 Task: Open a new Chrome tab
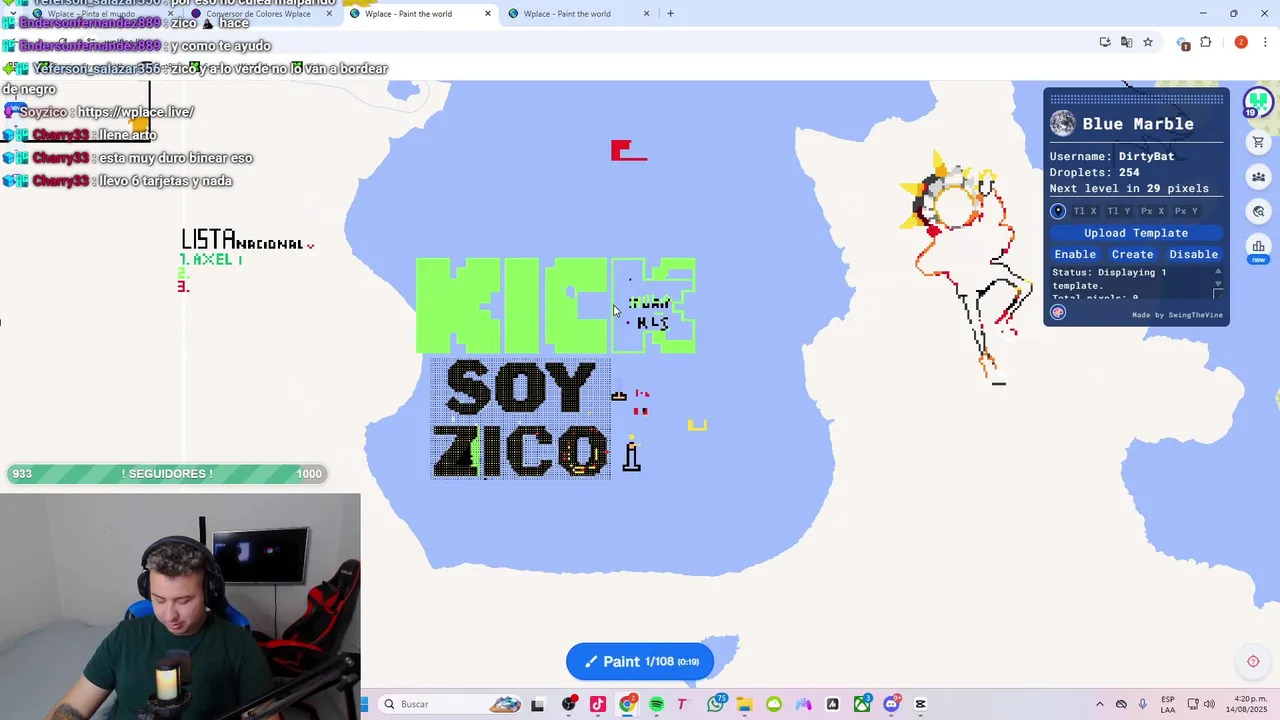pos(670,14)
